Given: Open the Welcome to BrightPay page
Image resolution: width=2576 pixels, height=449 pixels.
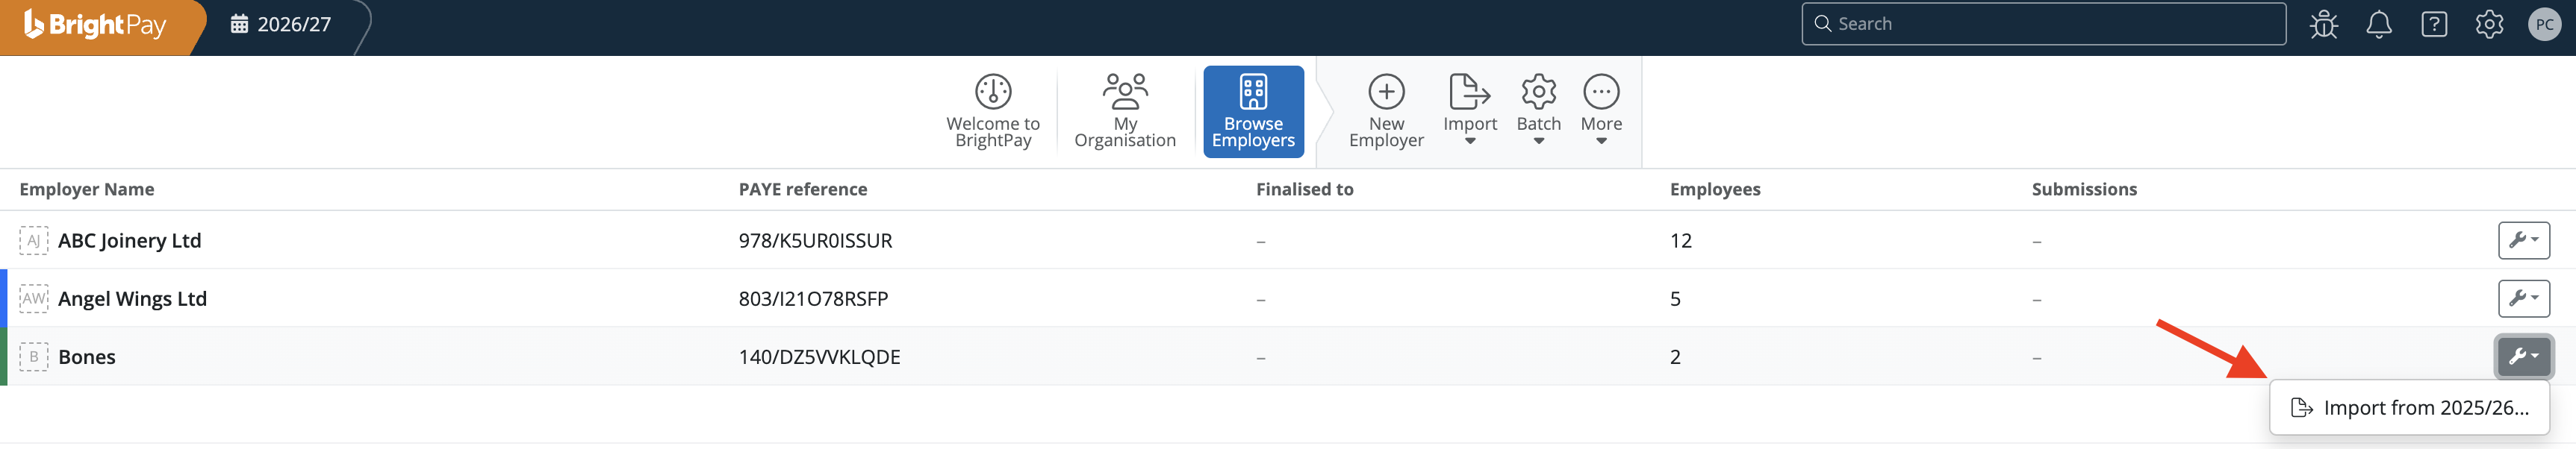Looking at the screenshot, I should (x=992, y=111).
